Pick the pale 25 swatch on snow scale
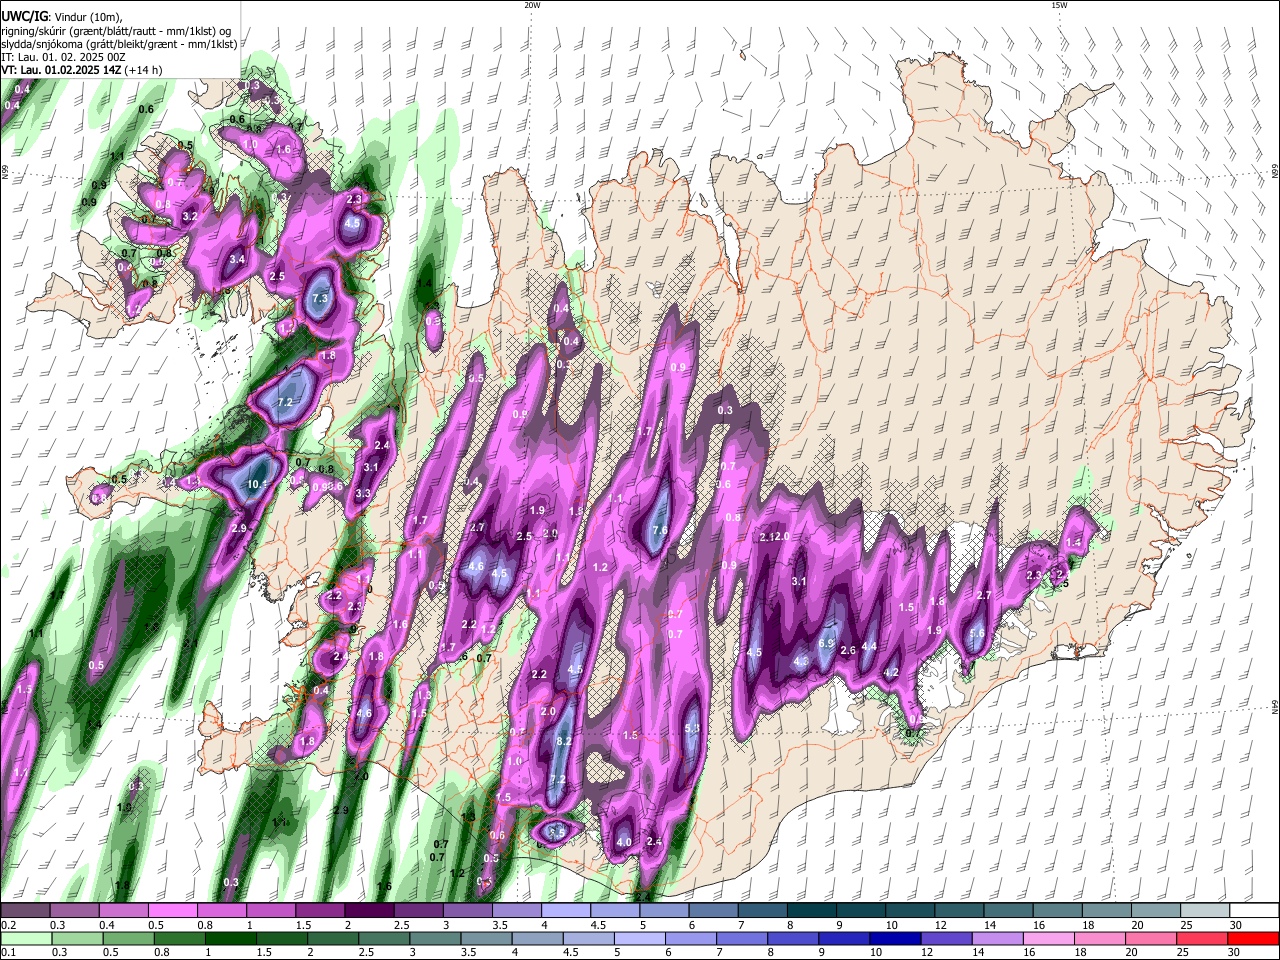 tap(1205, 911)
